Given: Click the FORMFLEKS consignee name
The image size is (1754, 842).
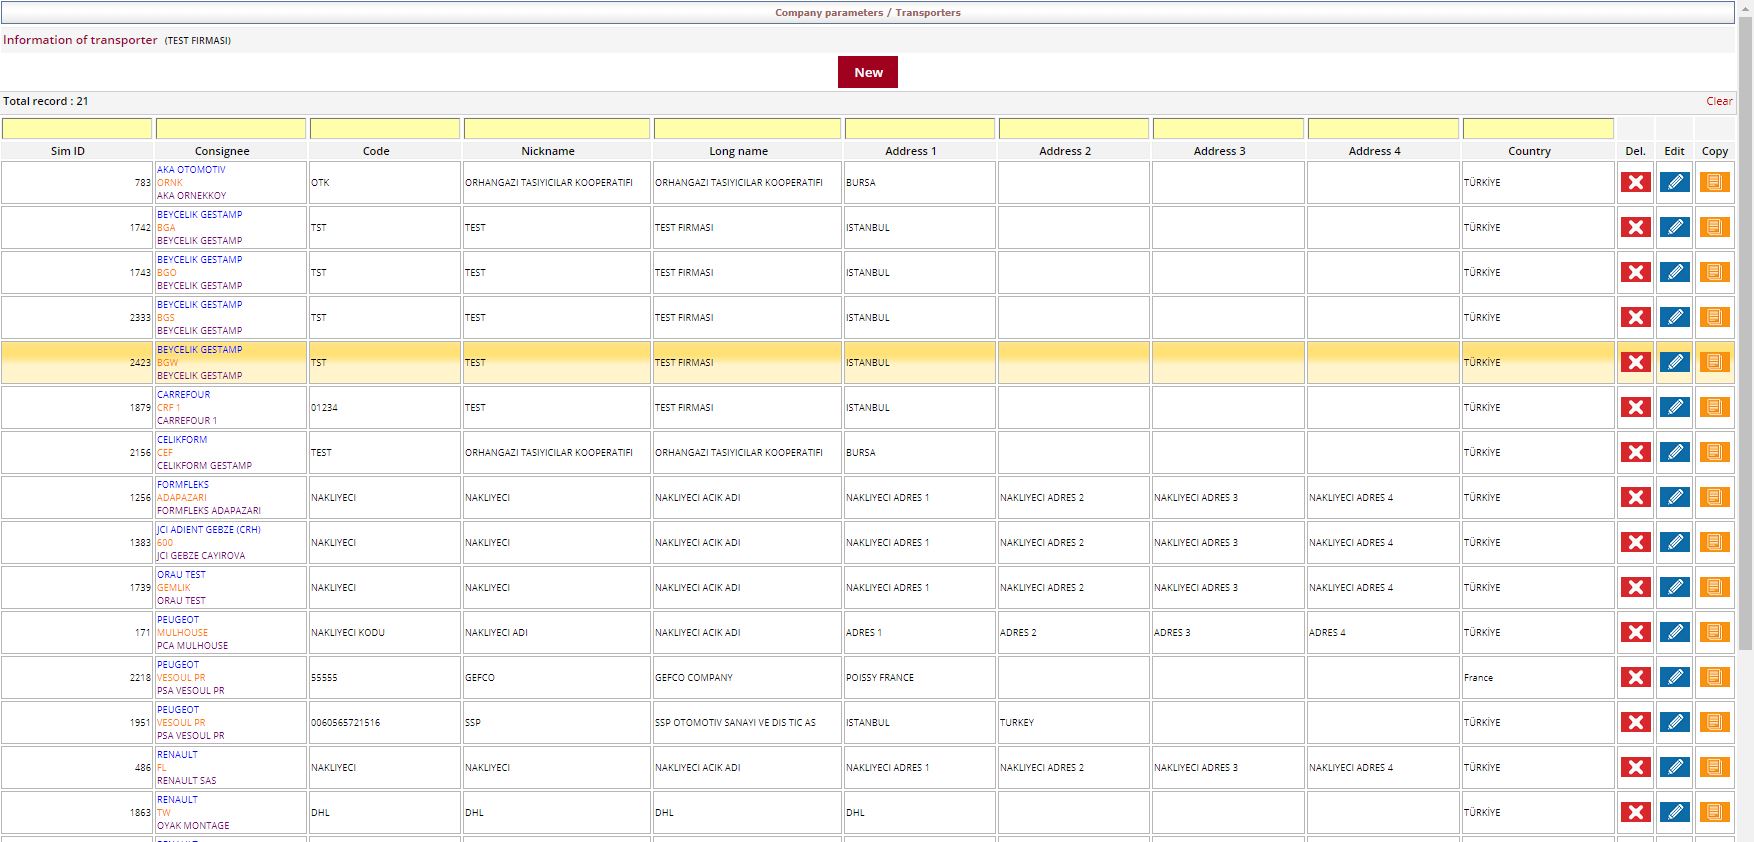Looking at the screenshot, I should coord(182,485).
